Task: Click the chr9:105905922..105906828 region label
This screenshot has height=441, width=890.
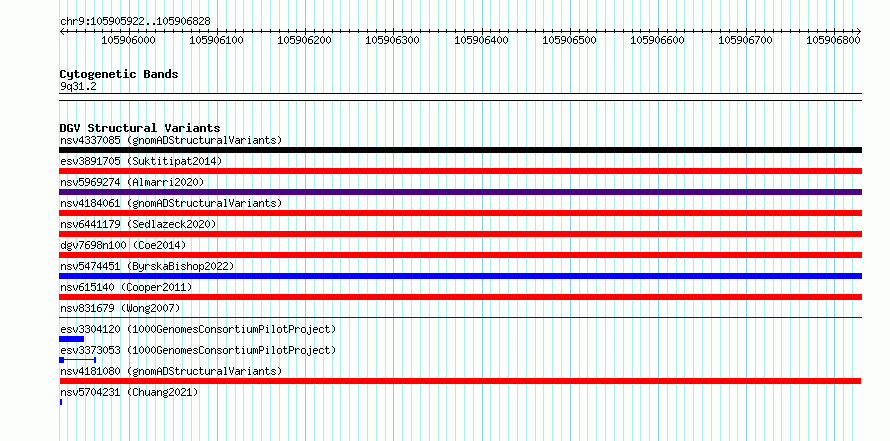Action: point(135,21)
